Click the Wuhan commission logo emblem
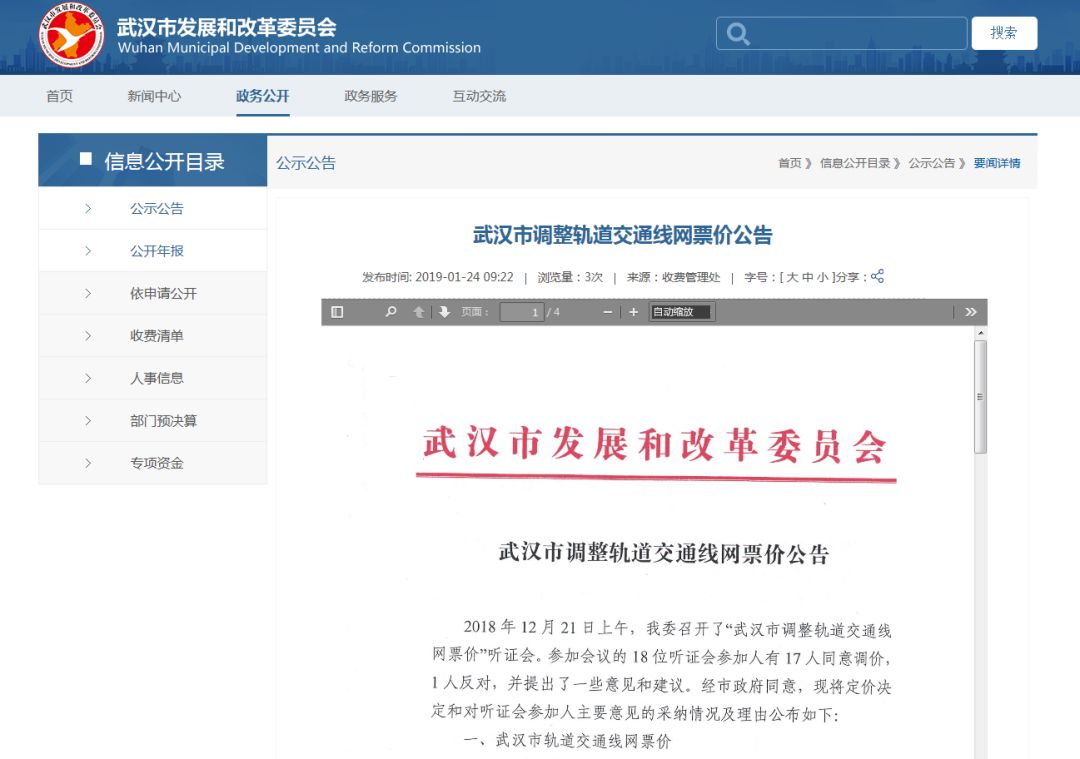Screen dimensions: 1080x759 click(x=71, y=36)
